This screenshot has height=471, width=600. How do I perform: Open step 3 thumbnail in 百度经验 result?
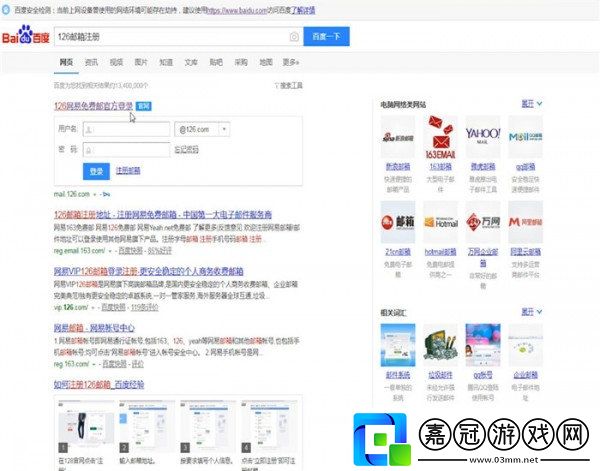coord(208,426)
